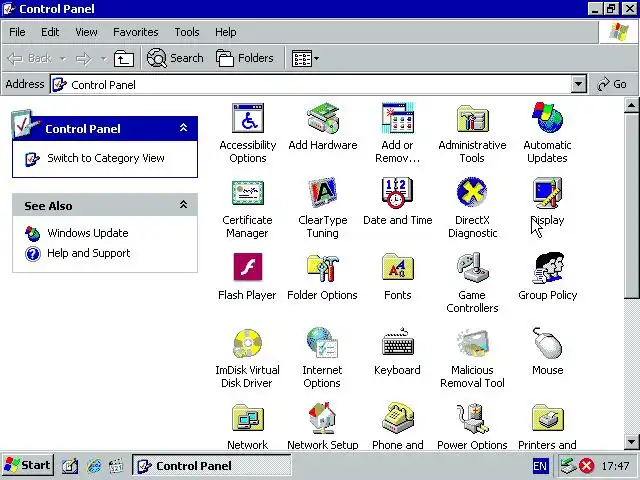Click Switch to Category View link
Screen dimensions: 640x480
(x=106, y=158)
